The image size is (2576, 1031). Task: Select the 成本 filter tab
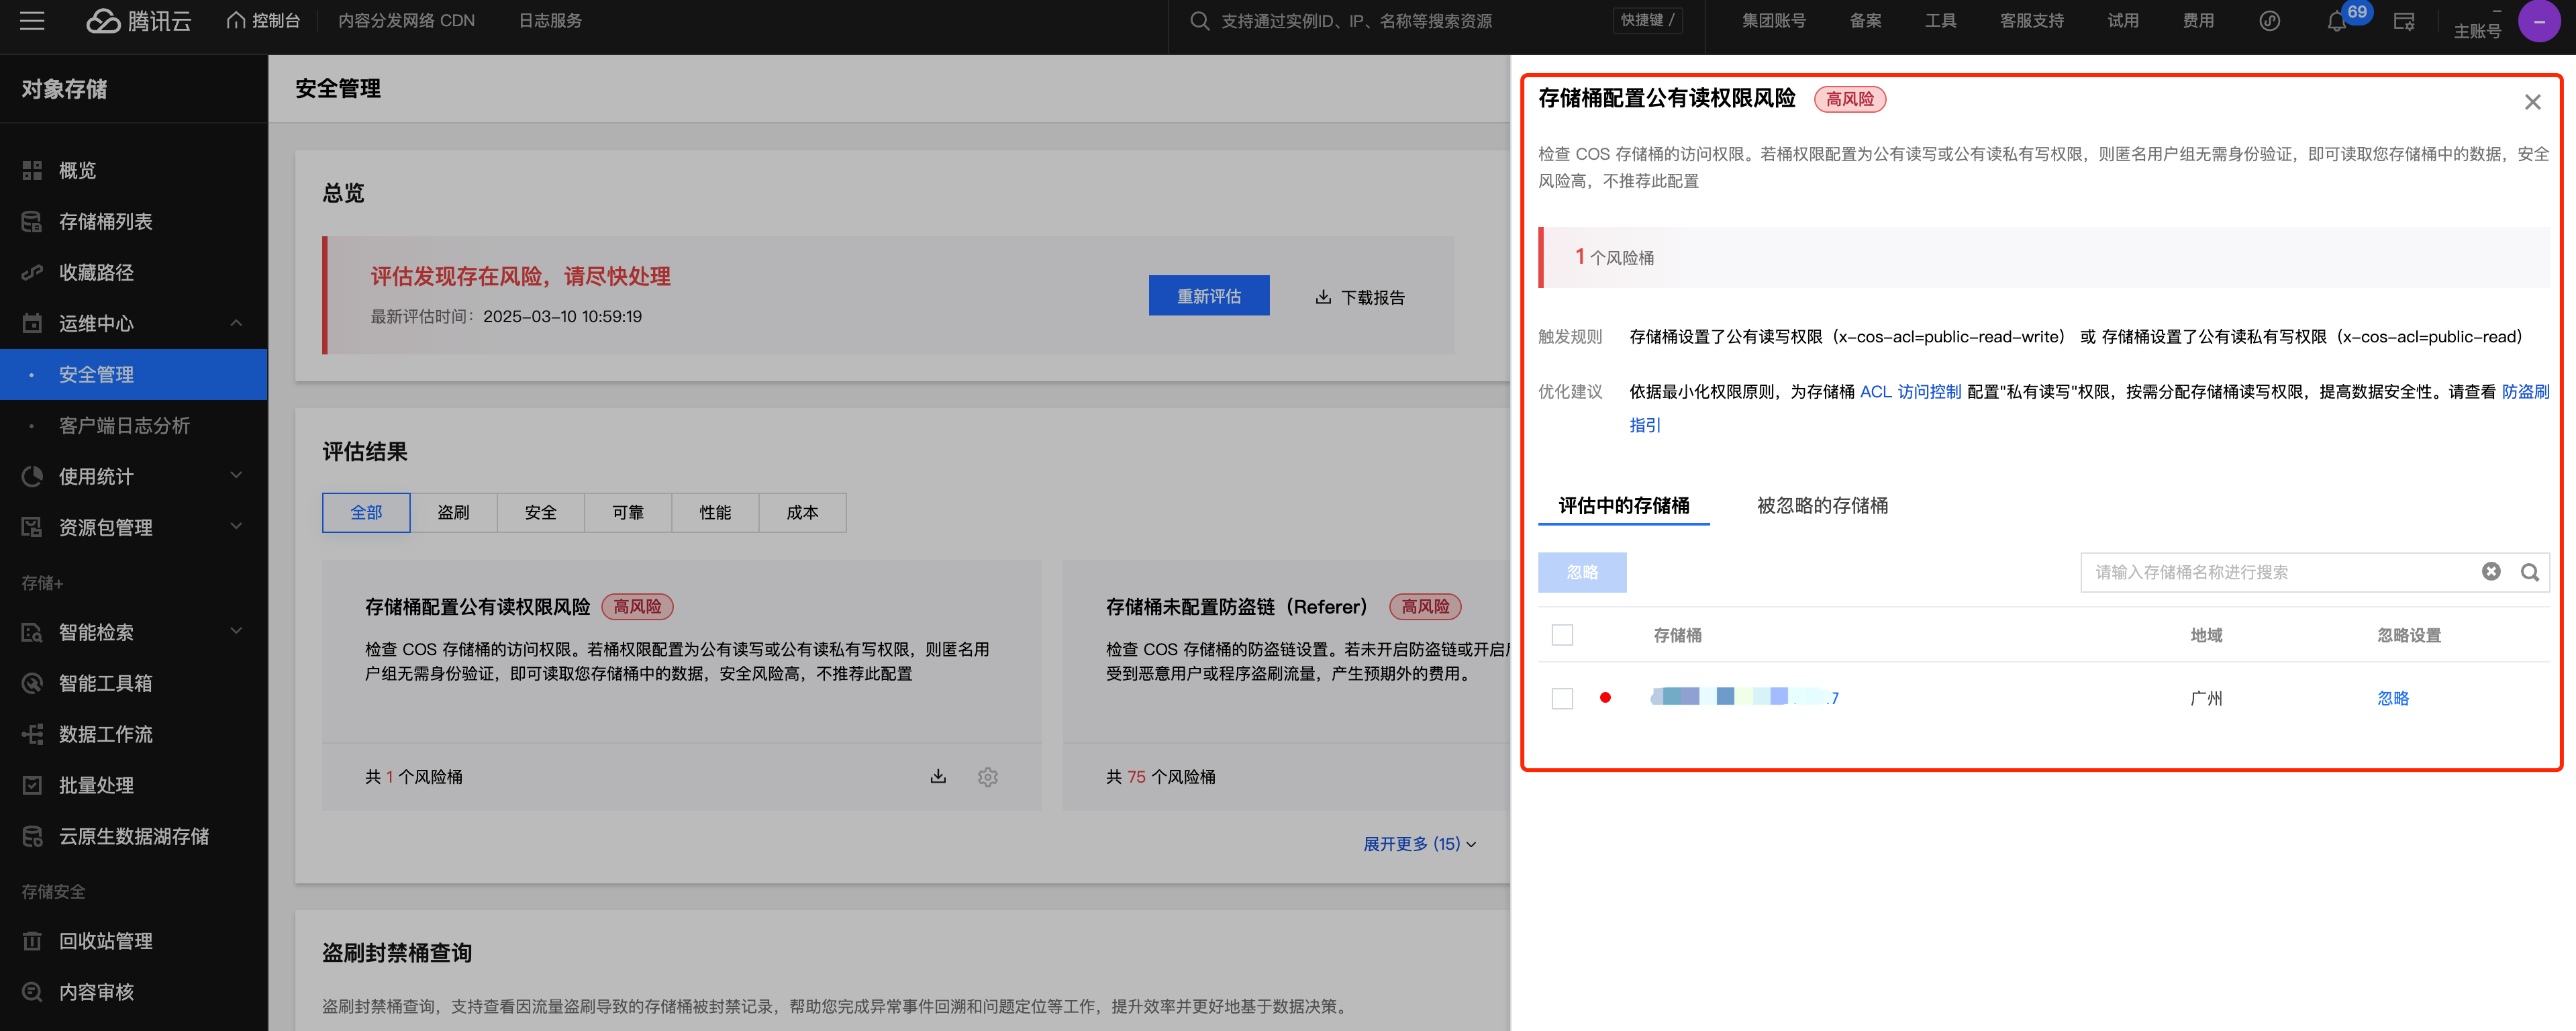(802, 512)
